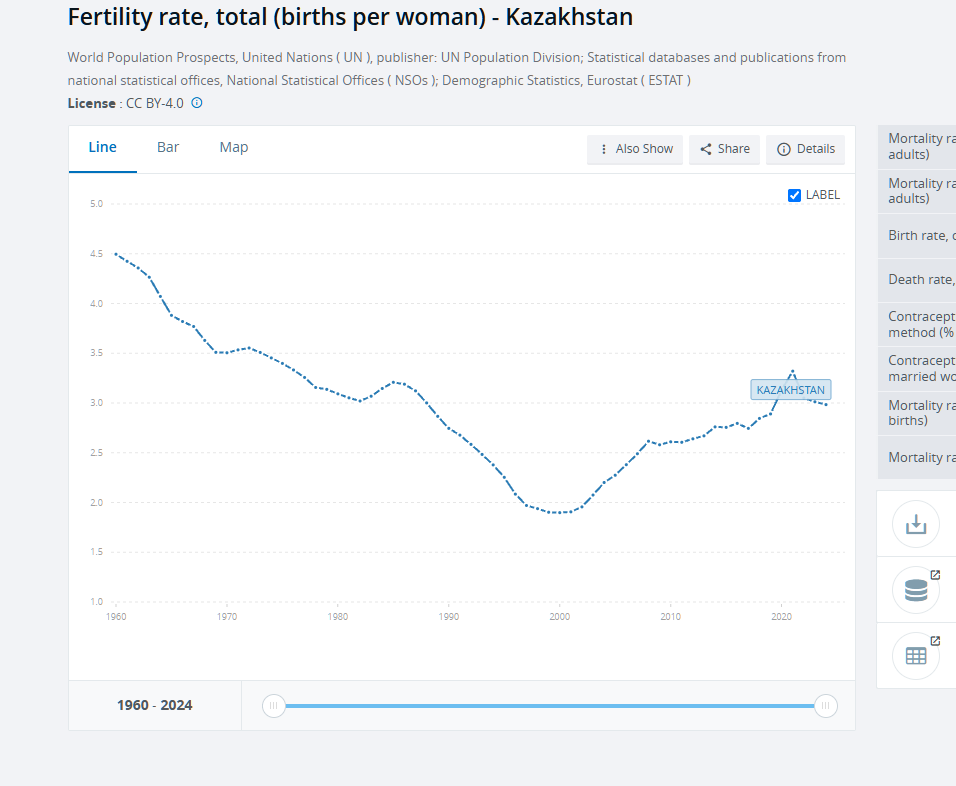The width and height of the screenshot is (956, 786).
Task: Click the license info icon next to CC BY-4.0
Action: (197, 103)
